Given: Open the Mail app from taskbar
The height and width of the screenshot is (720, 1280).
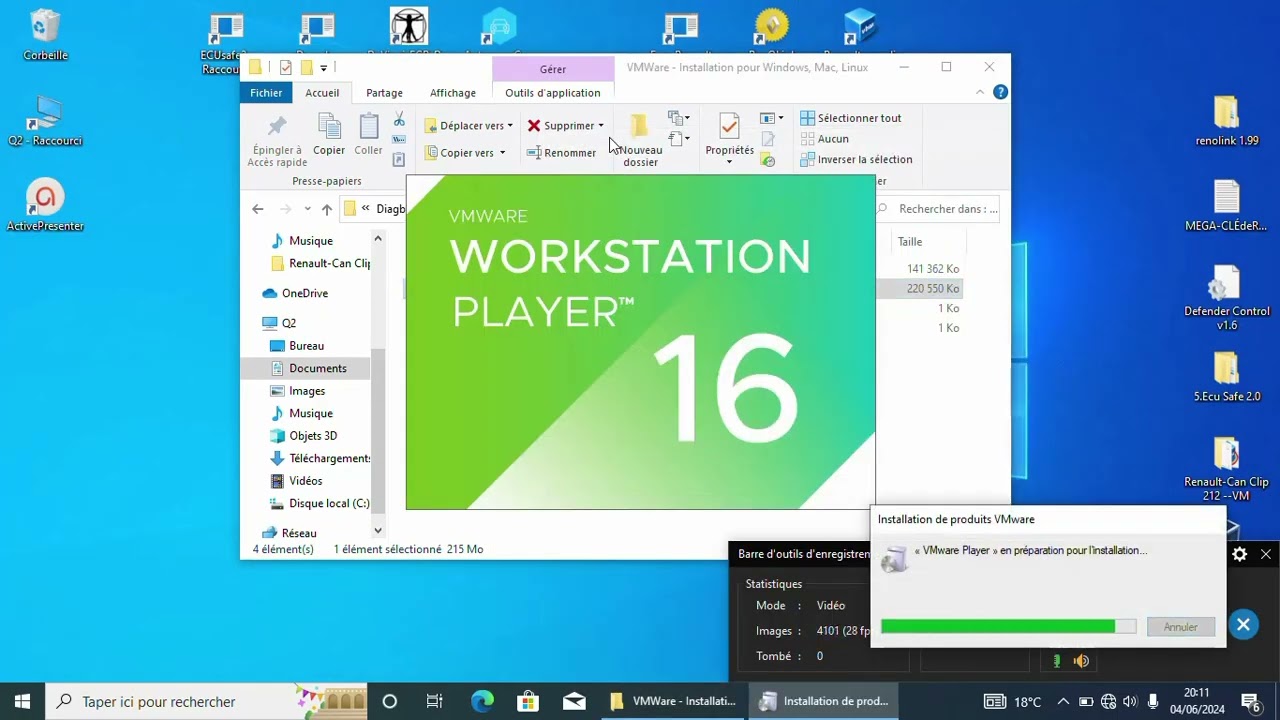Looking at the screenshot, I should click(575, 701).
